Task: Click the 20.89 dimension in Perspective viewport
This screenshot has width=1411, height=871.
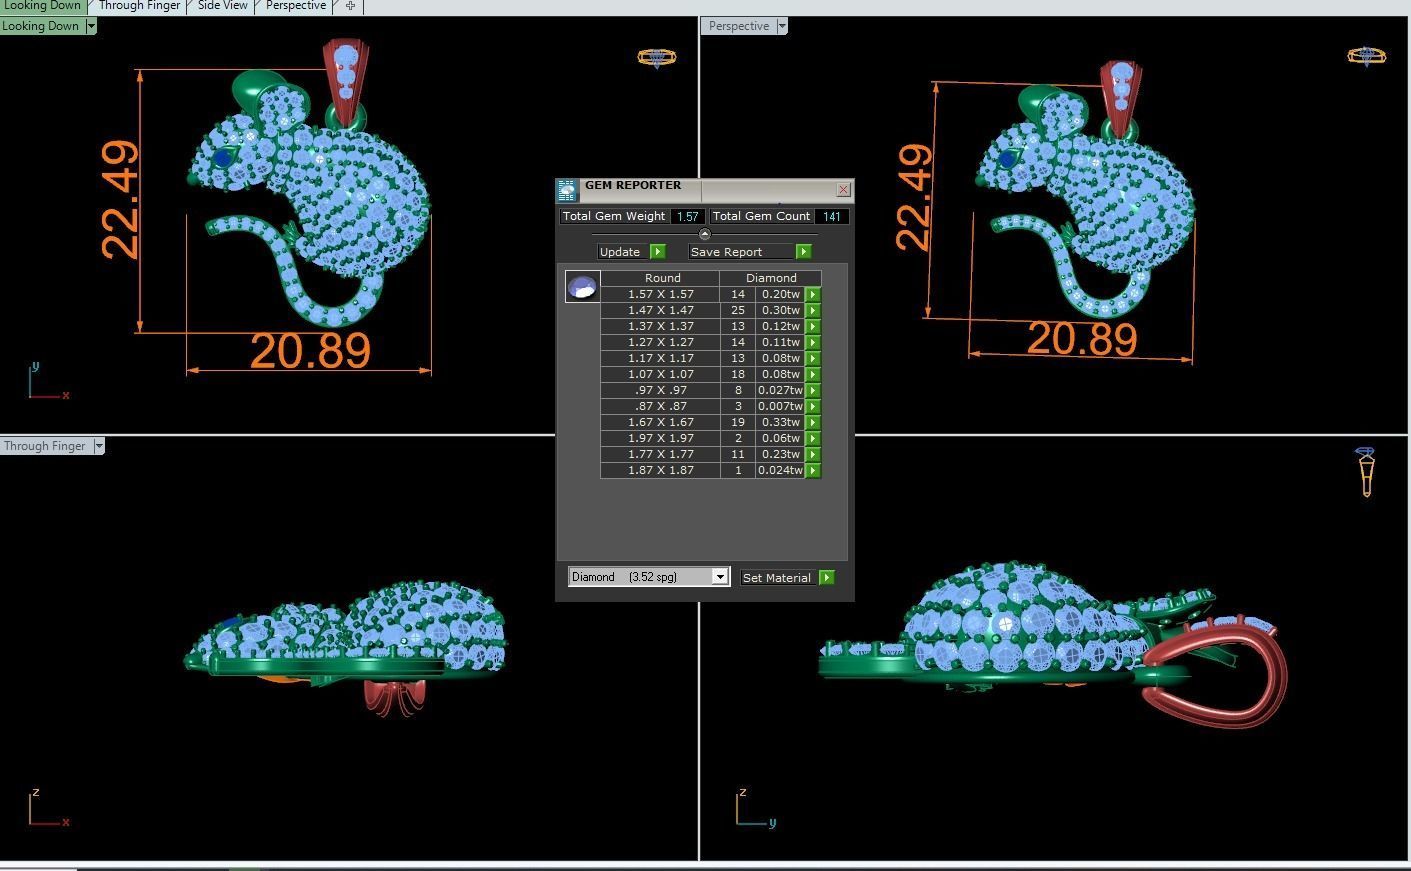Action: coord(1082,340)
